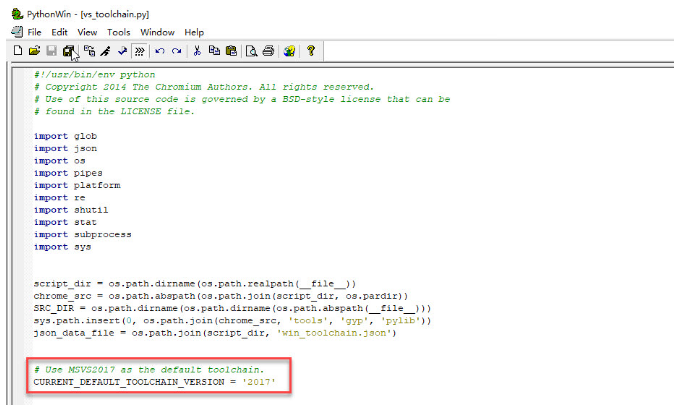678x409 pixels.
Task: Open the Help menu
Action: pyautogui.click(x=194, y=32)
